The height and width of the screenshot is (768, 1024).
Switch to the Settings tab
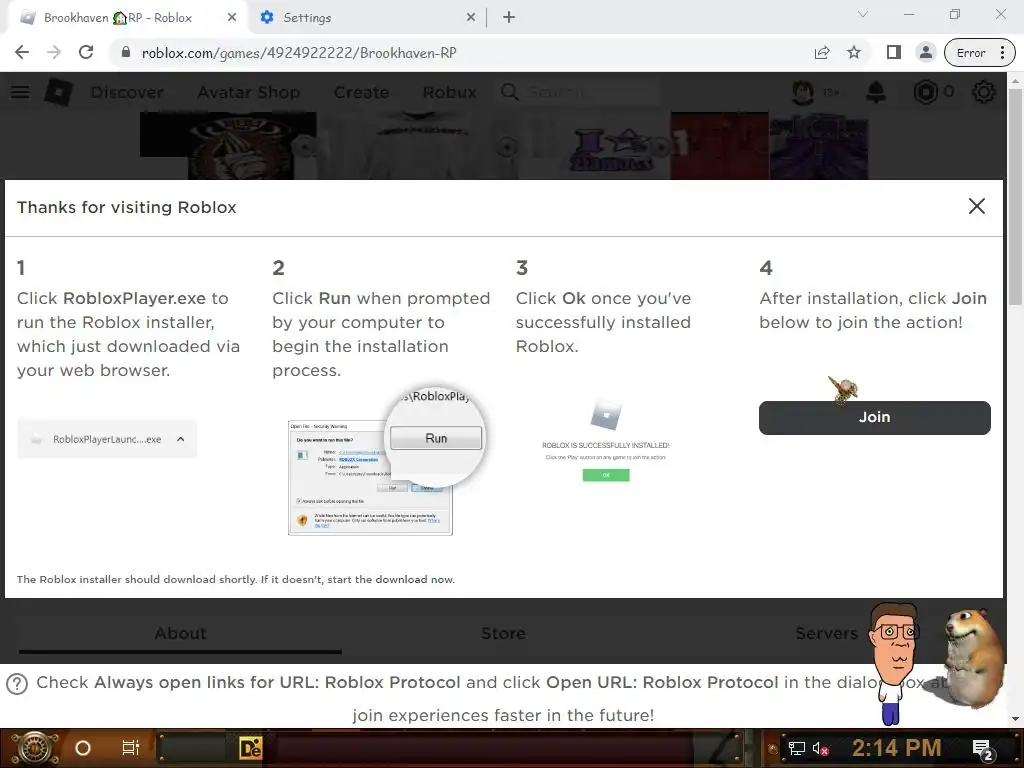(x=367, y=18)
